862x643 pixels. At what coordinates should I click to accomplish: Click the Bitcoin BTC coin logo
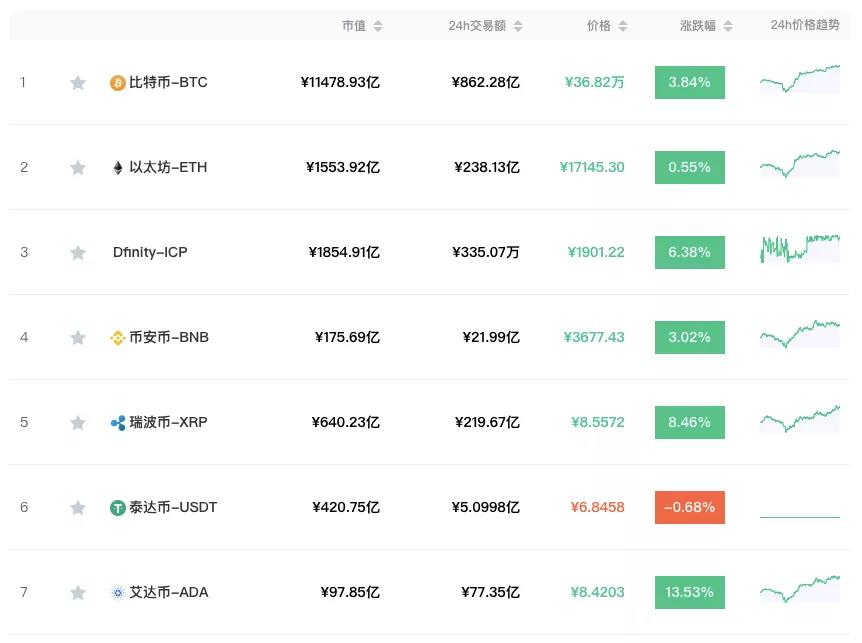118,82
